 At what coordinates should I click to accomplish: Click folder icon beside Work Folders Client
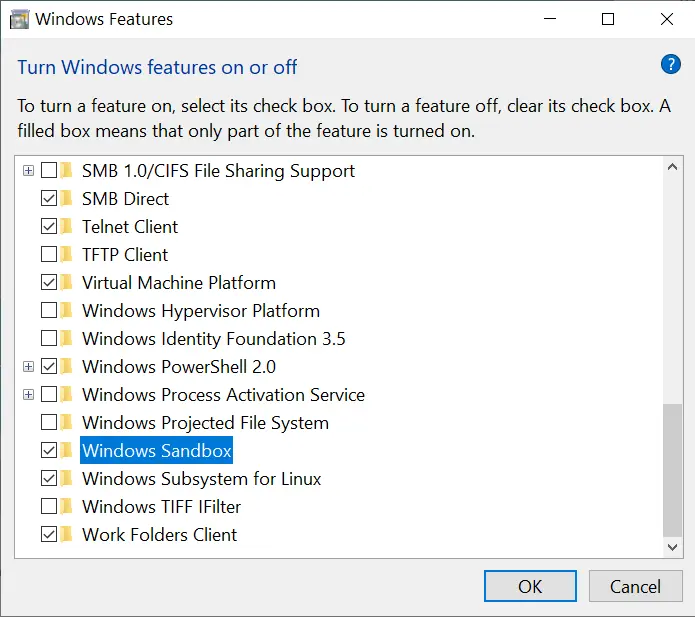coord(66,535)
